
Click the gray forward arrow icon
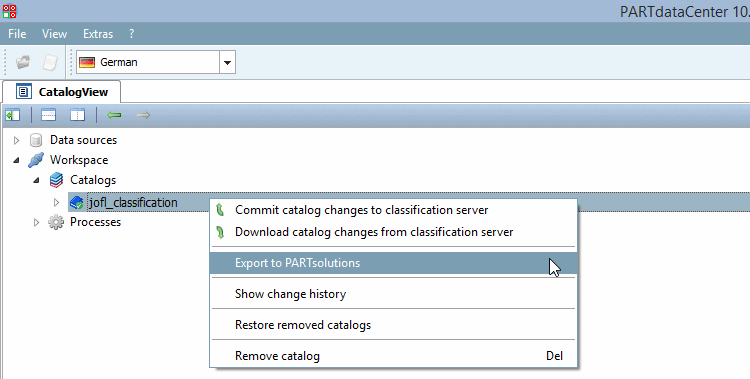(143, 115)
